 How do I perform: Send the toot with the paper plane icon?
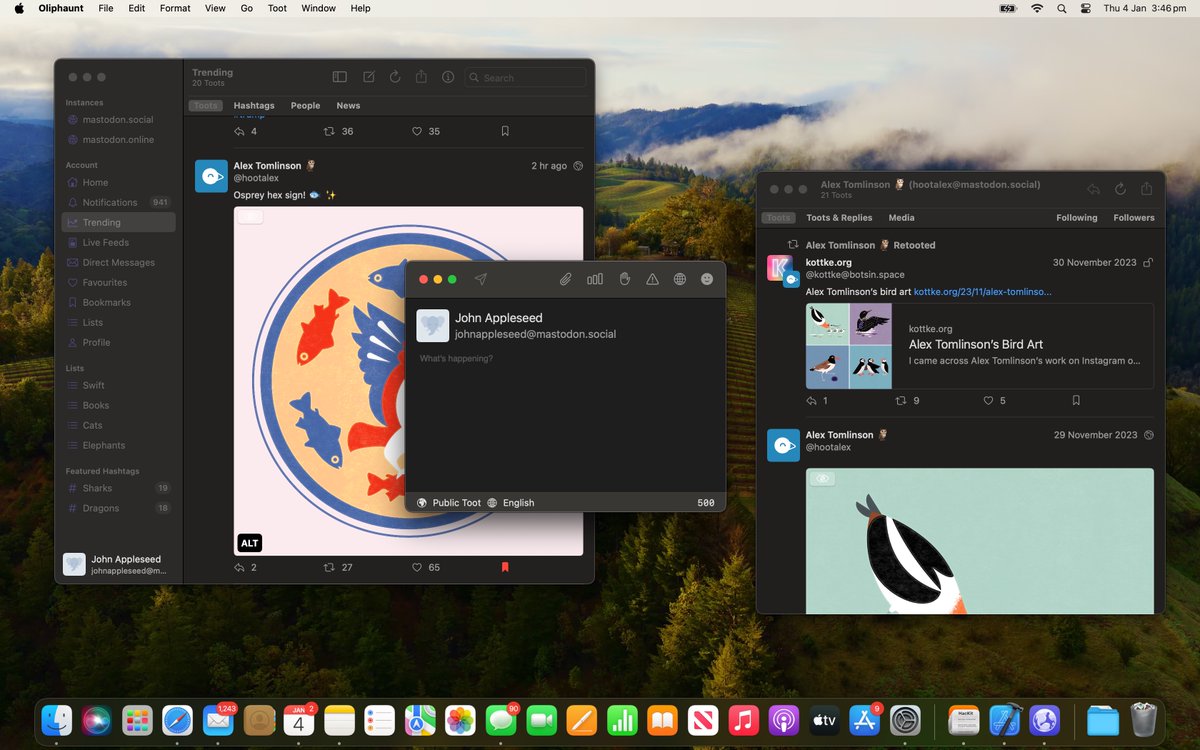click(x=482, y=279)
